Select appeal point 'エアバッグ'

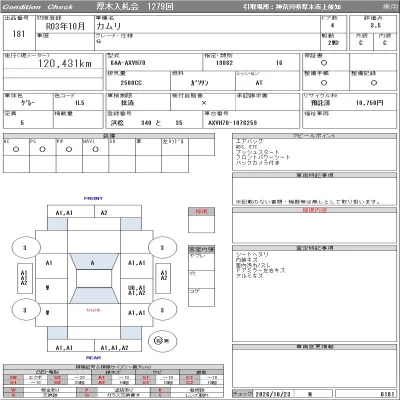(x=249, y=141)
